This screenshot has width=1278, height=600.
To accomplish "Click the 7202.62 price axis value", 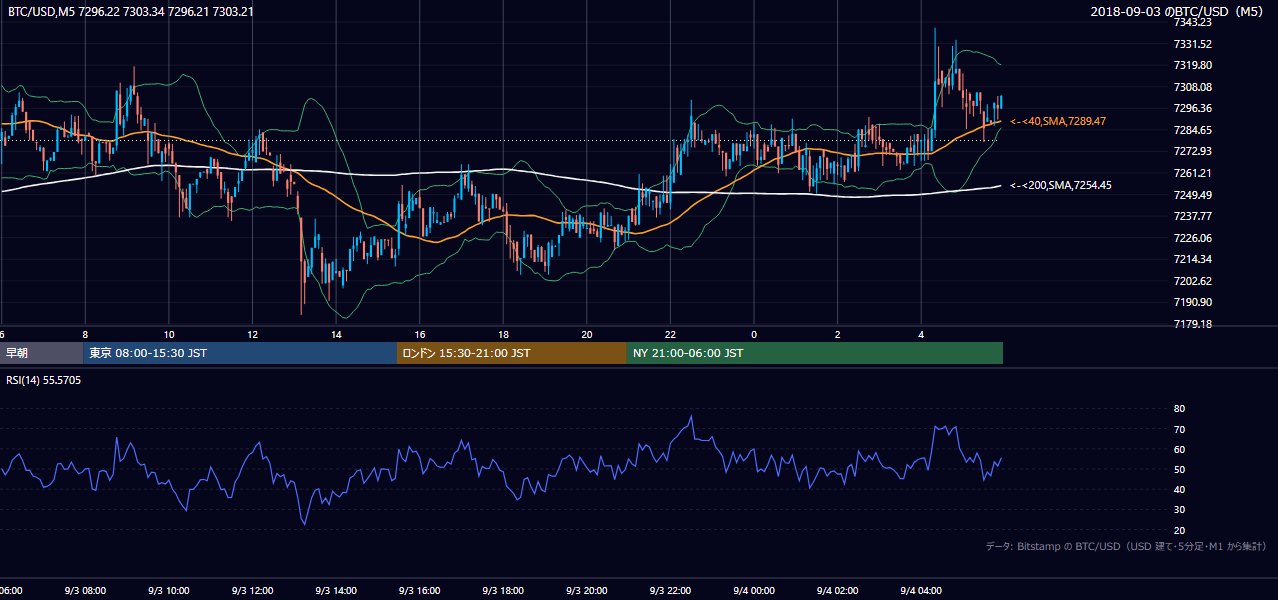I will 1192,281.
